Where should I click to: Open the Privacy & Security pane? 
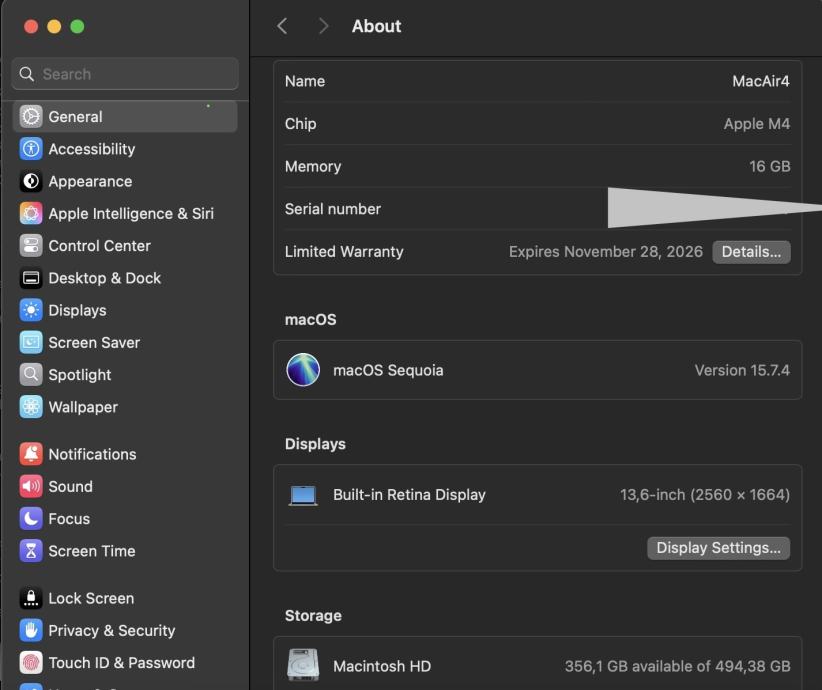[x=111, y=630]
